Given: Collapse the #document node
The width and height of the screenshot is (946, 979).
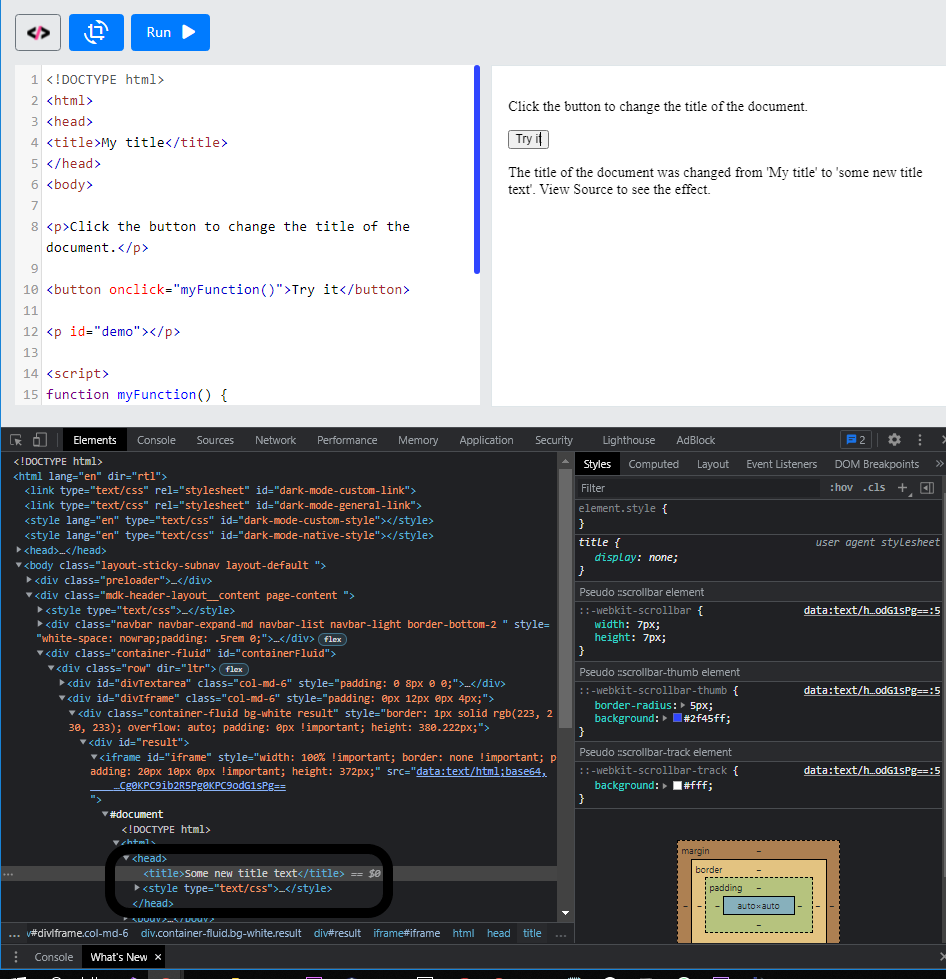Looking at the screenshot, I should pos(105,814).
